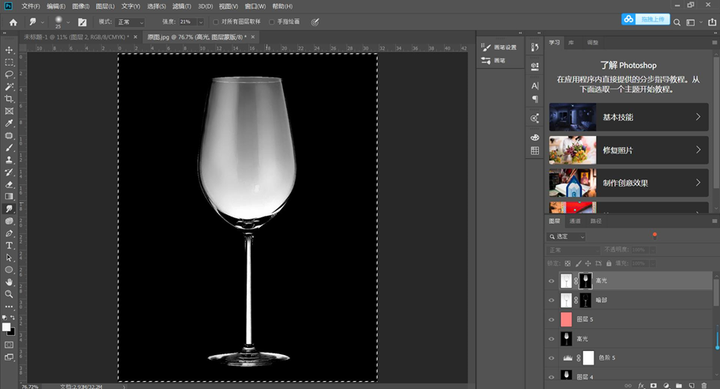Toggle lock transparent pixels icon

[568, 263]
